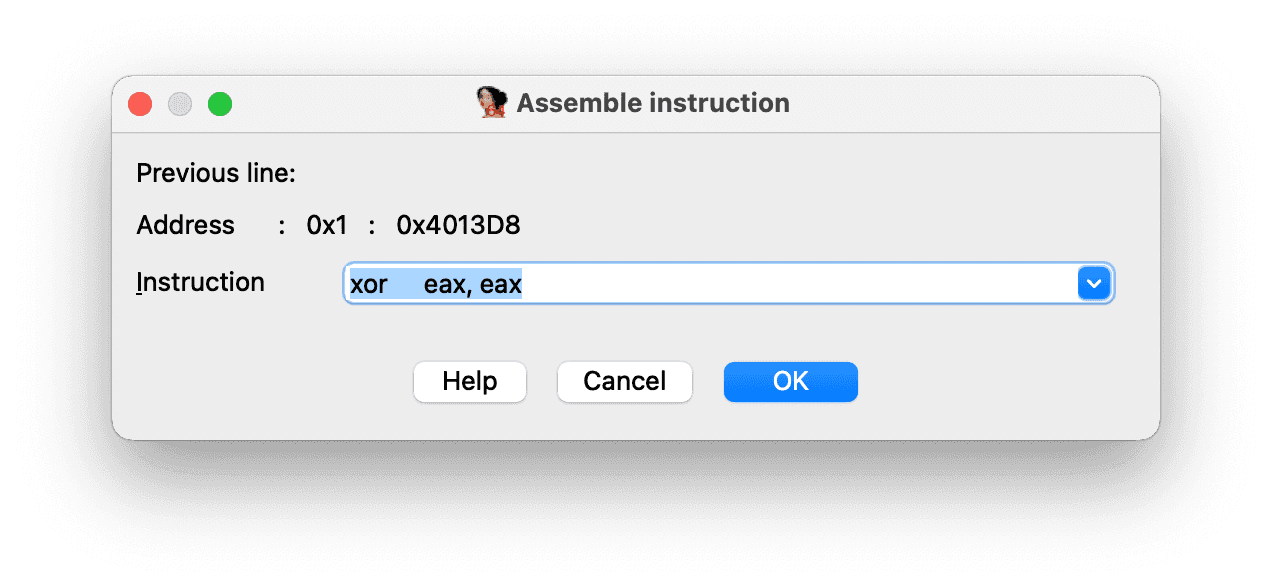Click empty title bar area right of title
This screenshot has height=588, width=1272.
[x=970, y=103]
